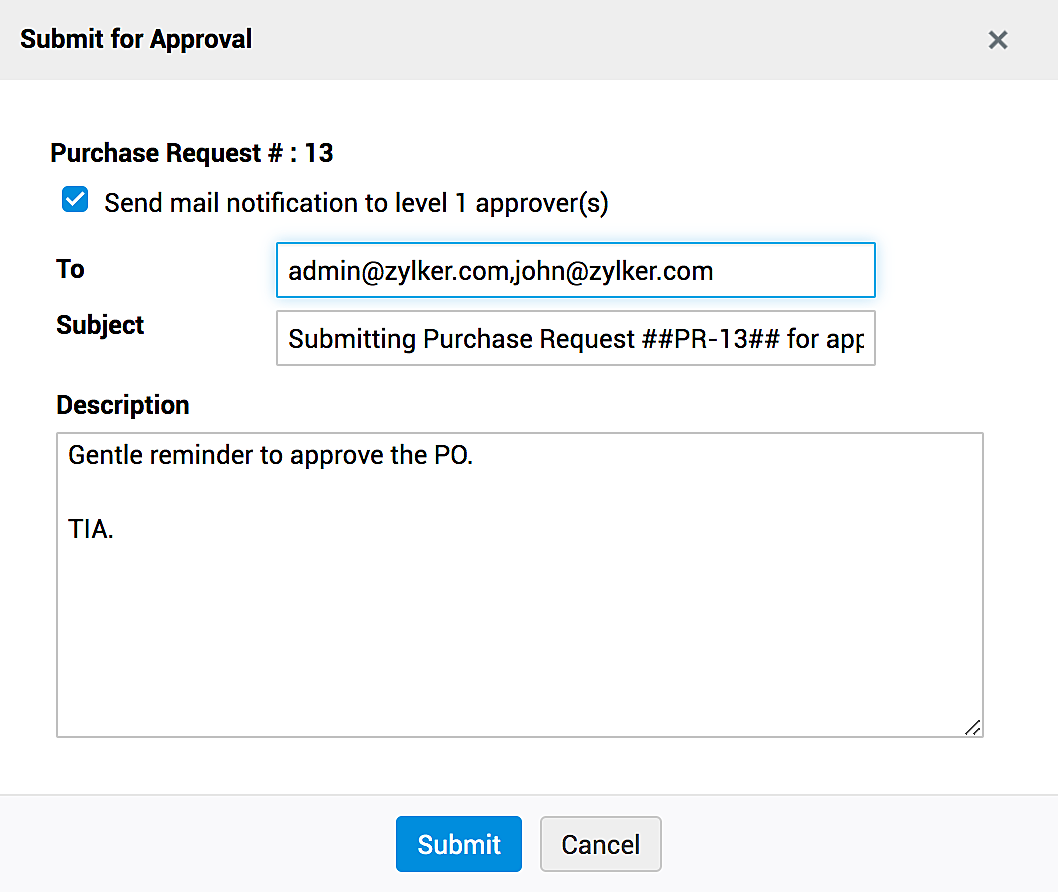The image size is (1058, 892).
Task: Place cursor on john@zylker.com in To field
Action: pos(613,271)
